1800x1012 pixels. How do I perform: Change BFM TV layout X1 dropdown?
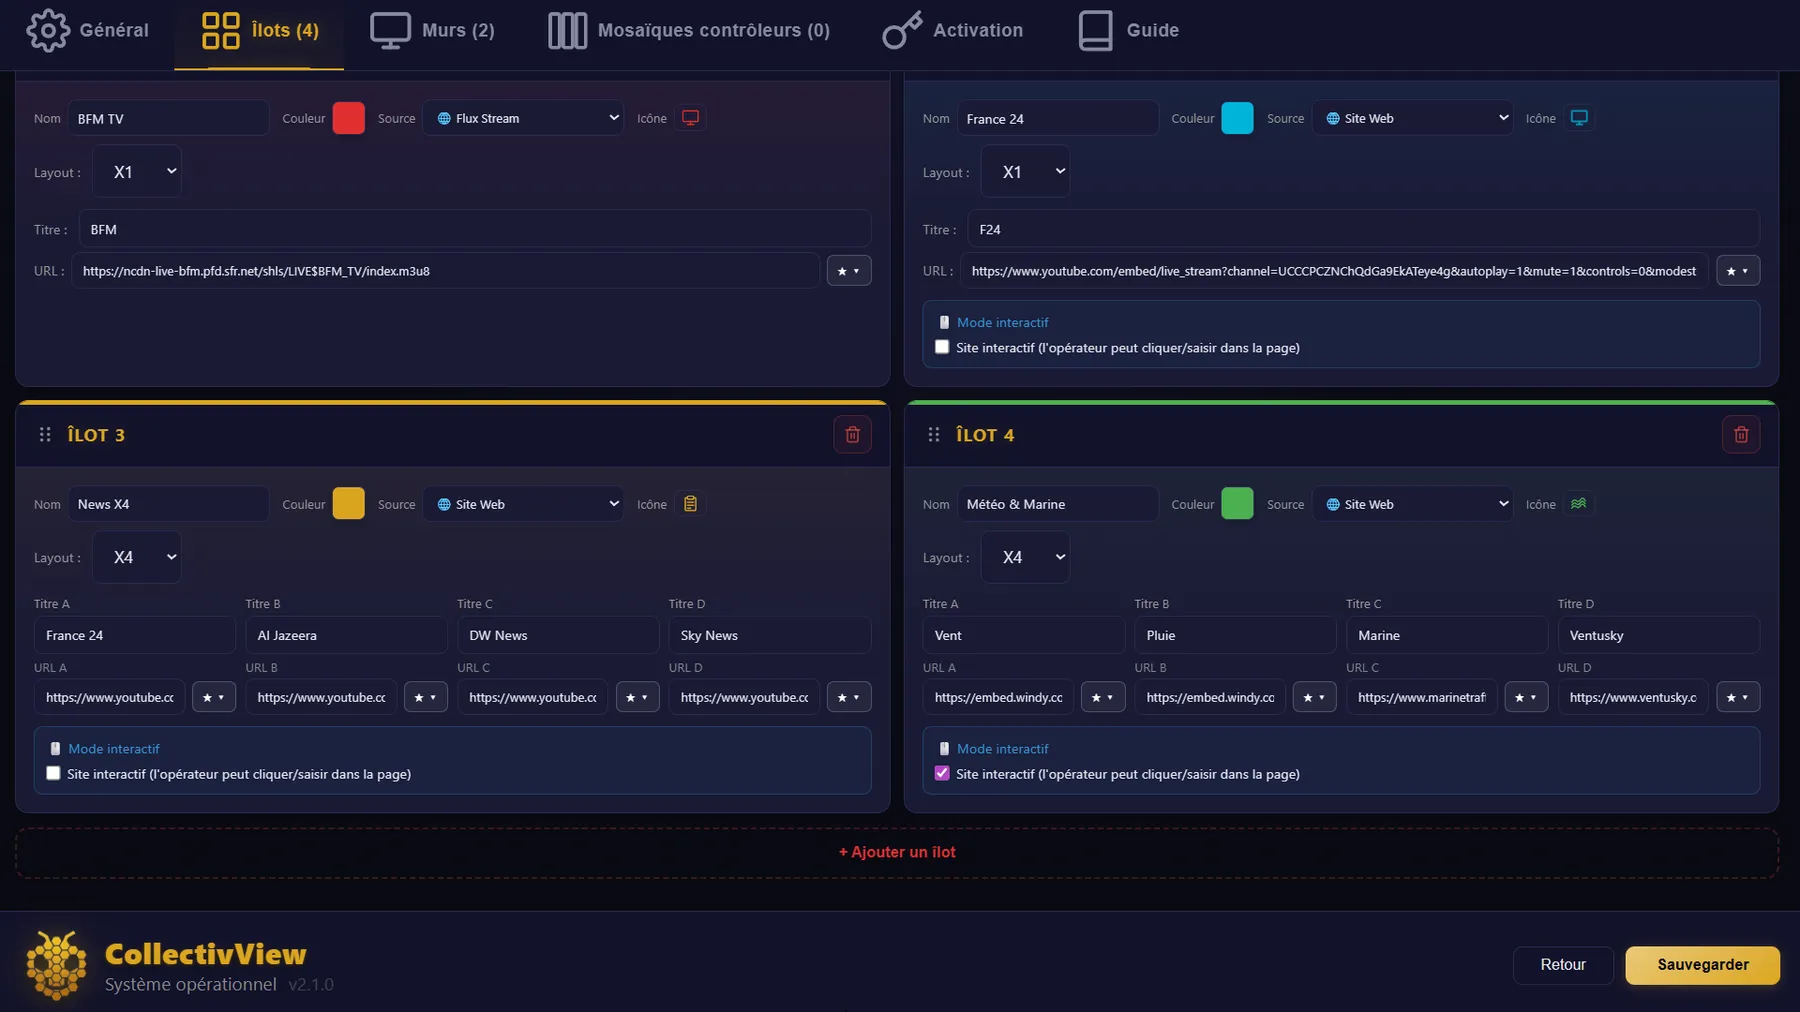137,172
